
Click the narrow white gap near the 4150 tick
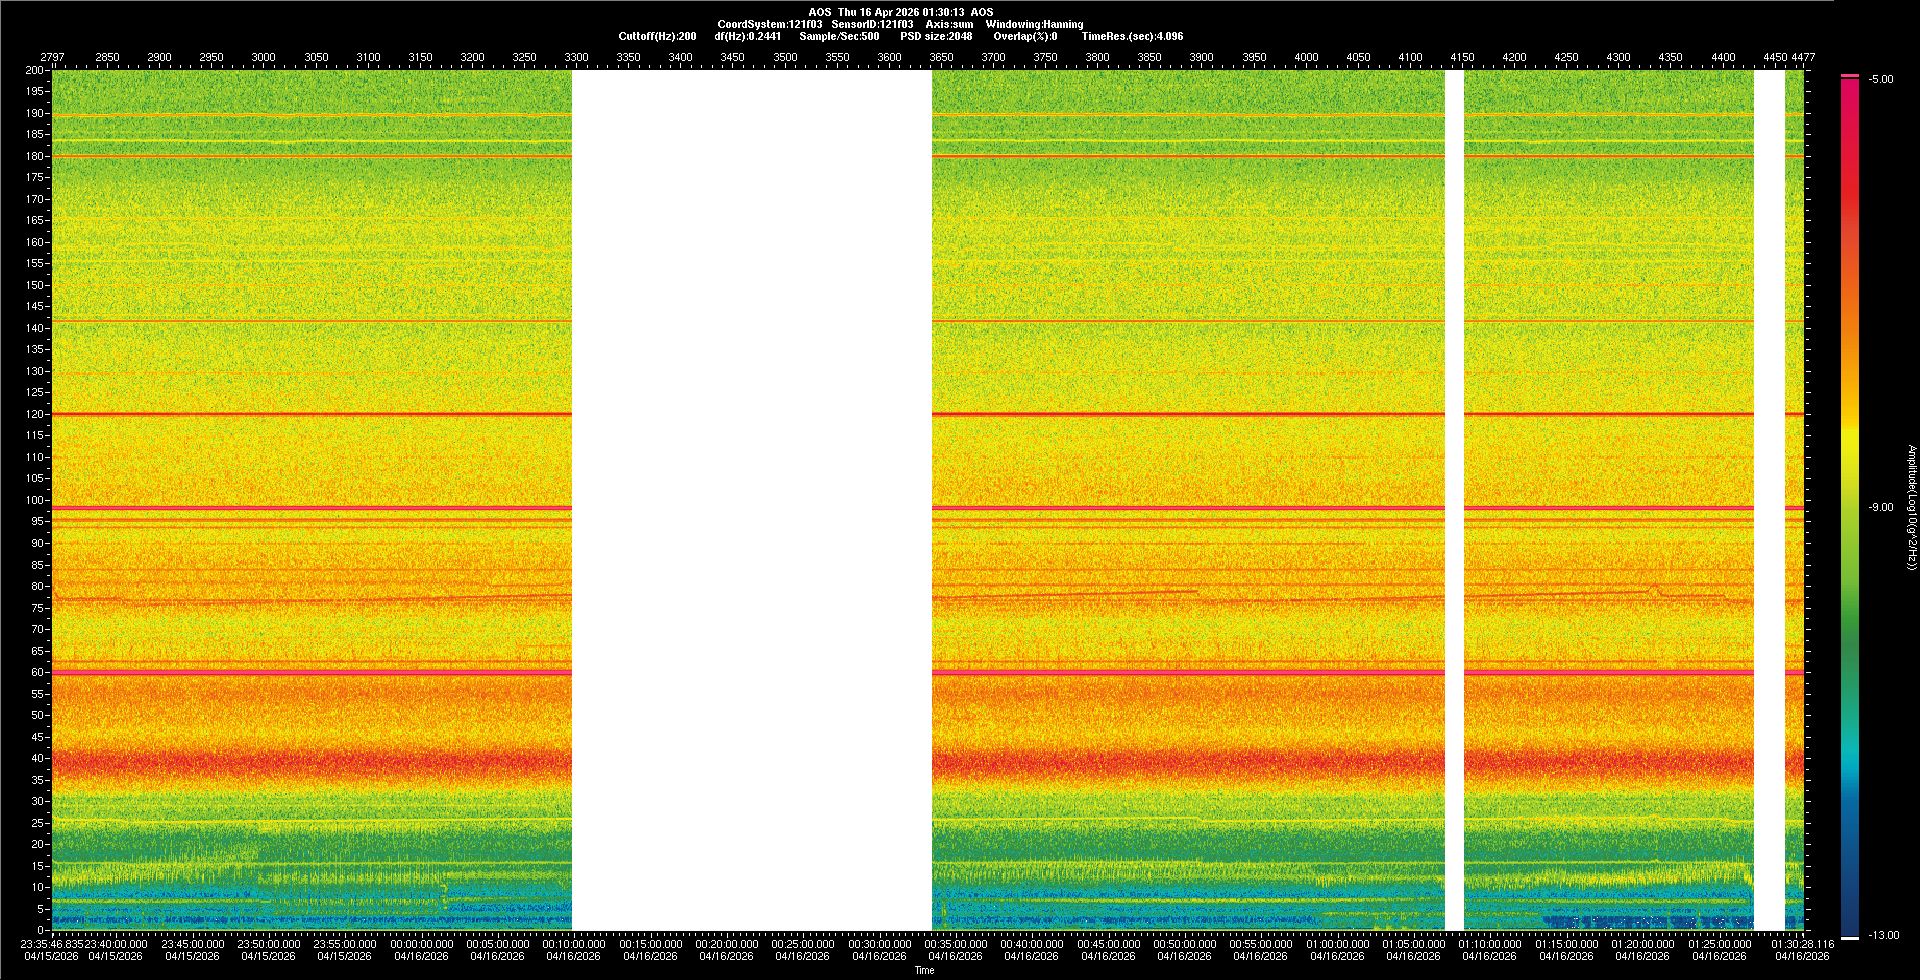[1454, 500]
